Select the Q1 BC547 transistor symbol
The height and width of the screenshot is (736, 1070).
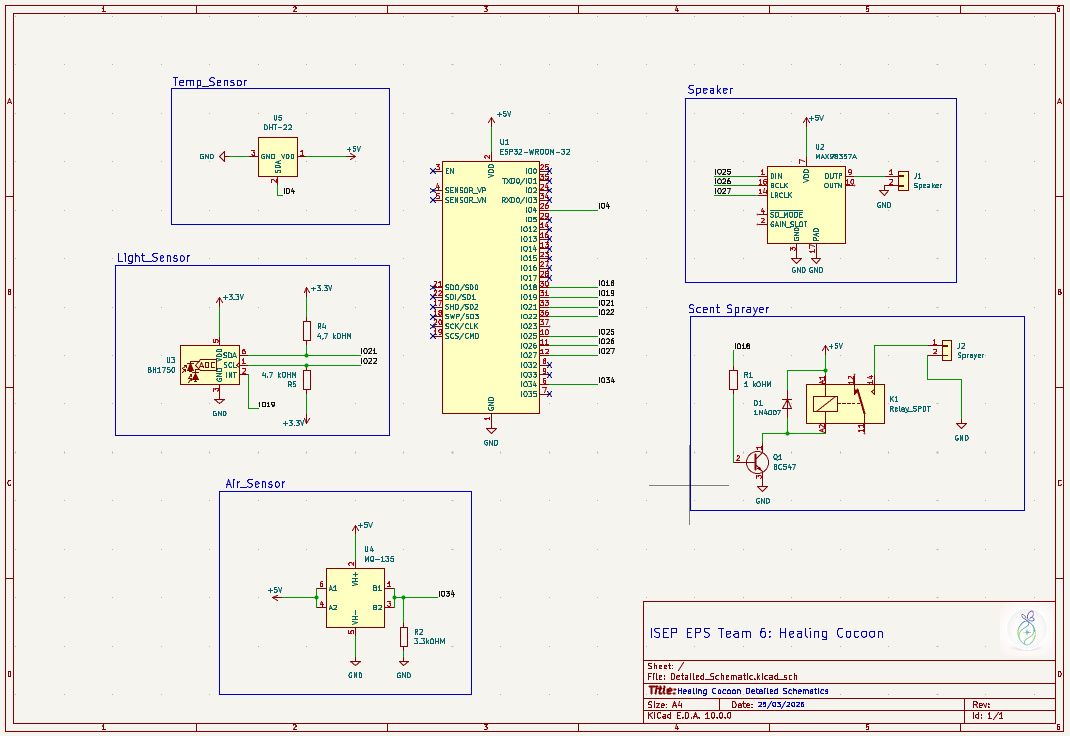tap(759, 460)
